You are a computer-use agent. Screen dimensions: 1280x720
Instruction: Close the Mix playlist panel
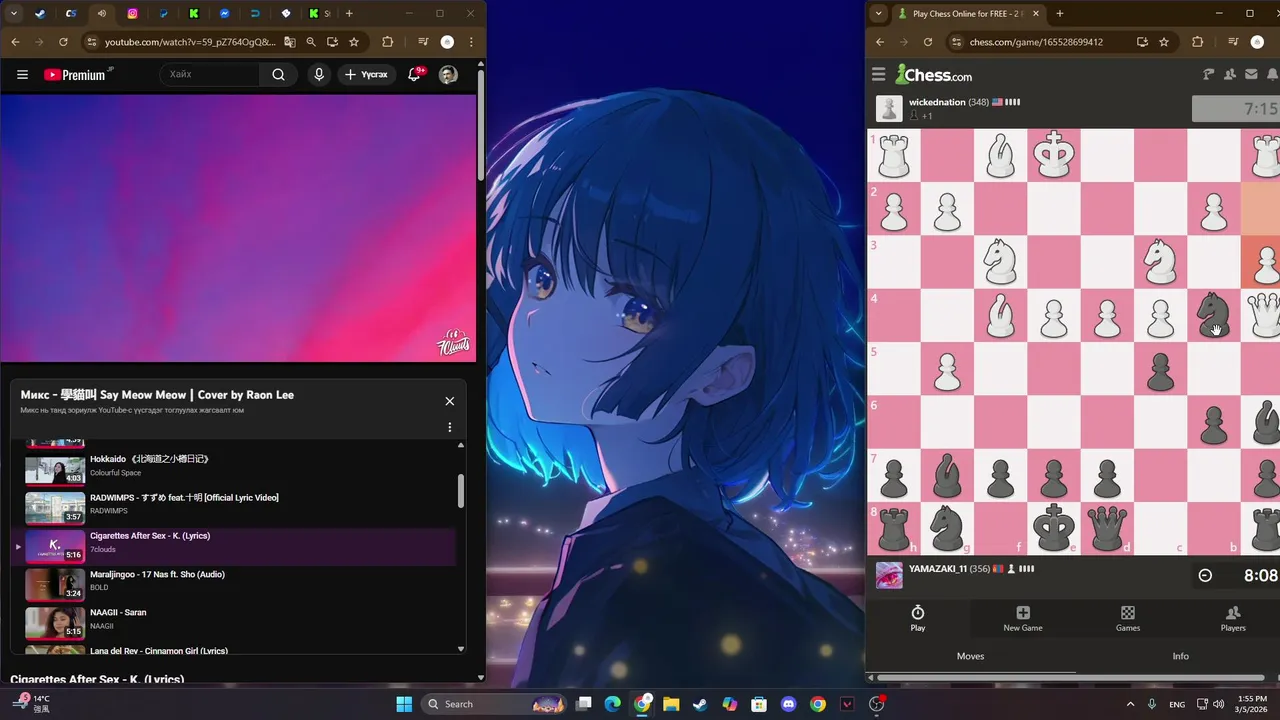click(x=449, y=401)
